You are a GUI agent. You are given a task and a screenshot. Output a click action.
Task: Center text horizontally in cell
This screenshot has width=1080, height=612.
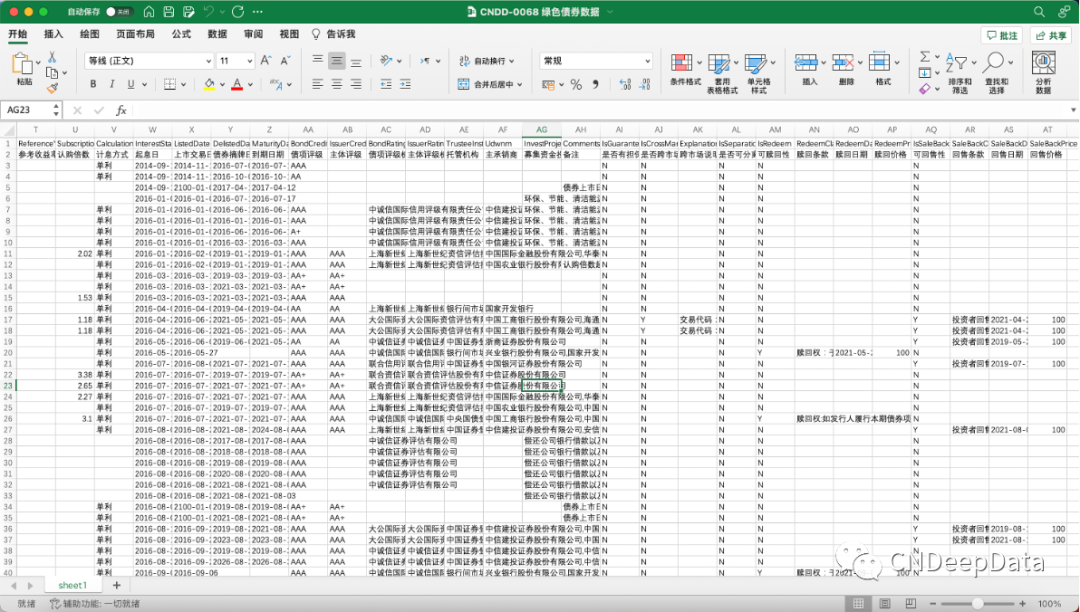coord(337,84)
